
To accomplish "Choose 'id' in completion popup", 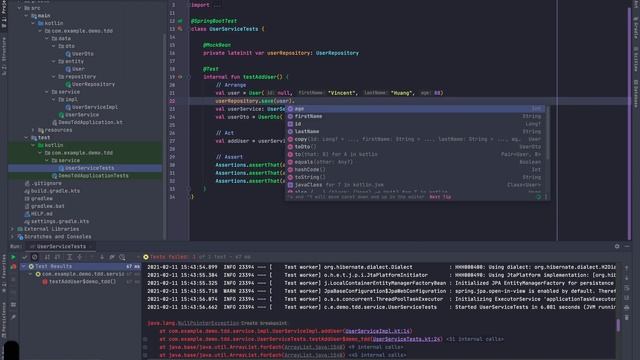I will click(x=416, y=124).
